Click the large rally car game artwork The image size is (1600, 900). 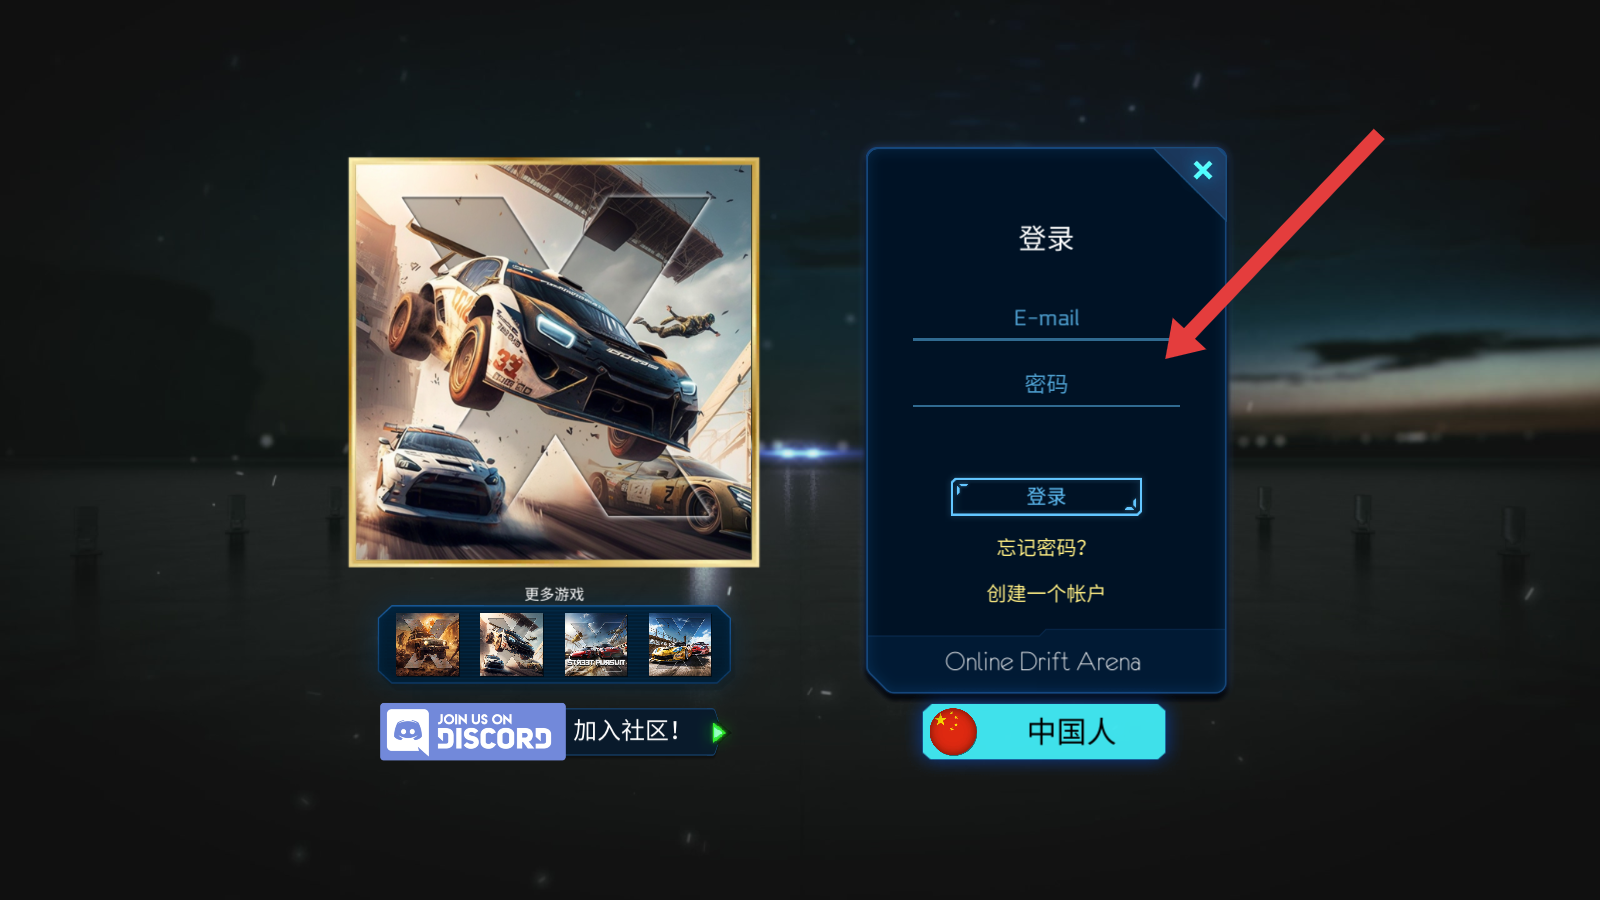click(554, 362)
